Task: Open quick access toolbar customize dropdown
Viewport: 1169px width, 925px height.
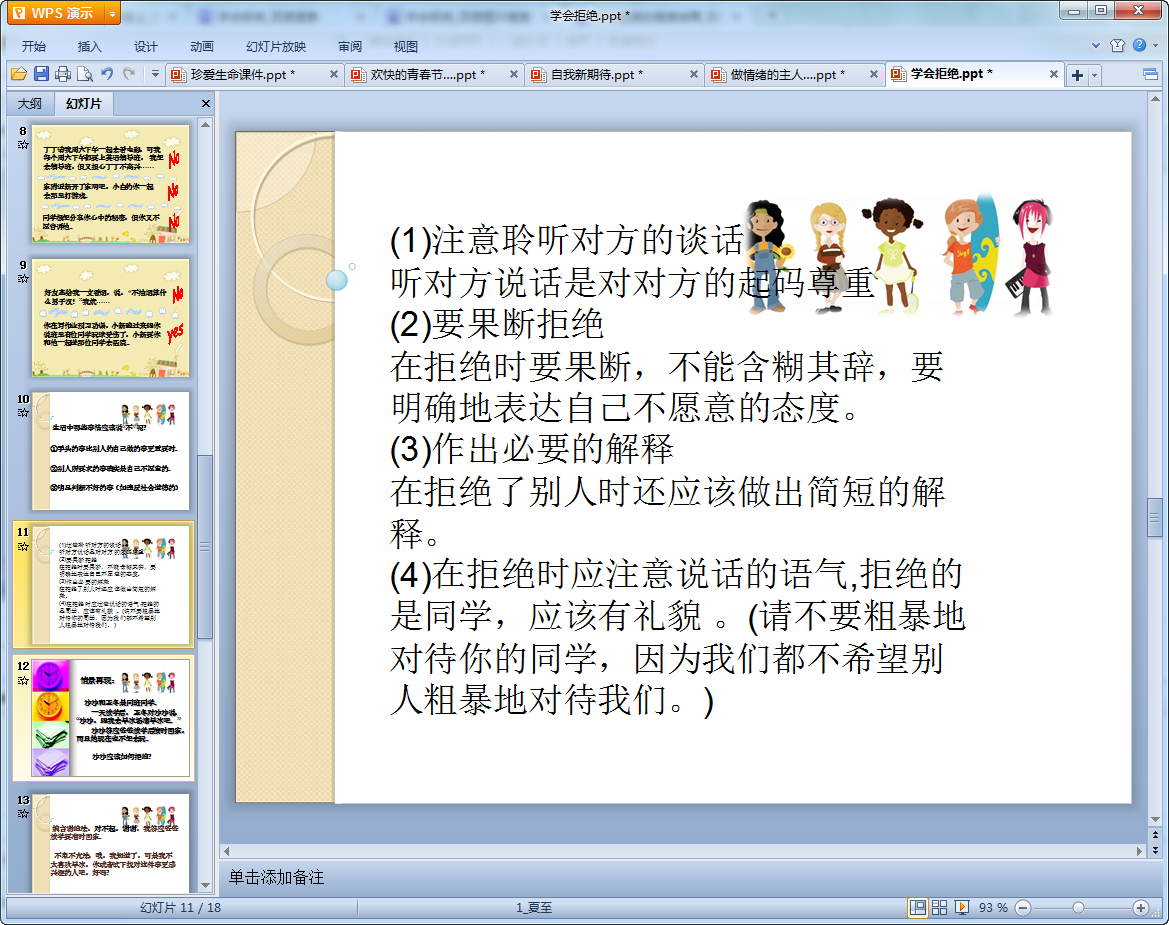Action: pyautogui.click(x=155, y=74)
